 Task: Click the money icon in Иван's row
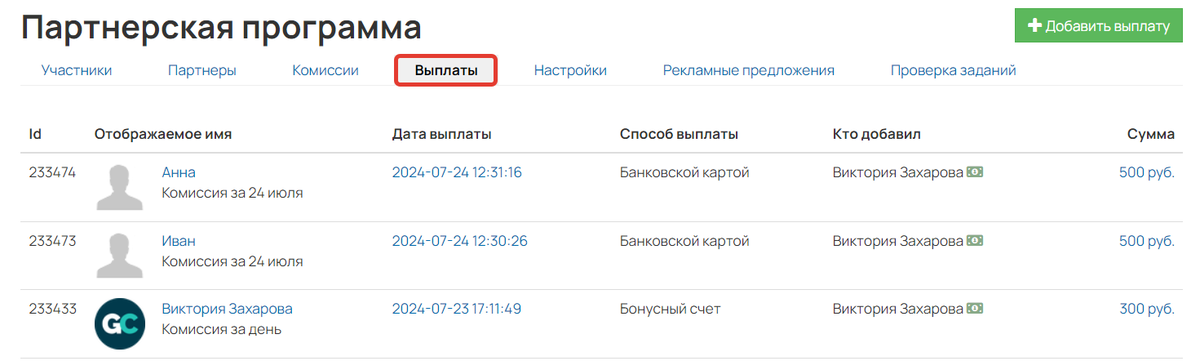coord(975,241)
